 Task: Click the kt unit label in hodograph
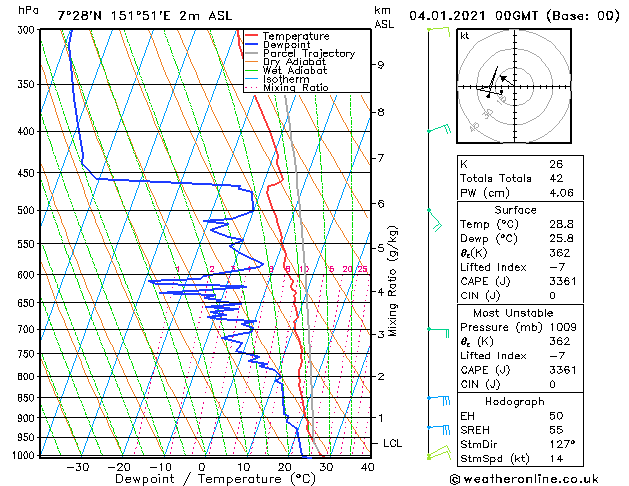(x=465, y=36)
